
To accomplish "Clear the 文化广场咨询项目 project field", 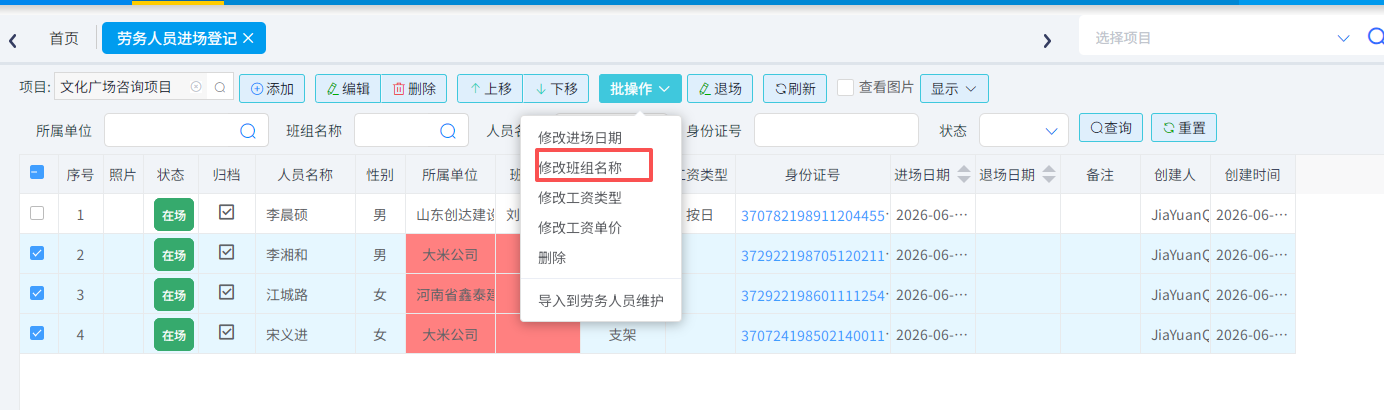I will point(196,88).
